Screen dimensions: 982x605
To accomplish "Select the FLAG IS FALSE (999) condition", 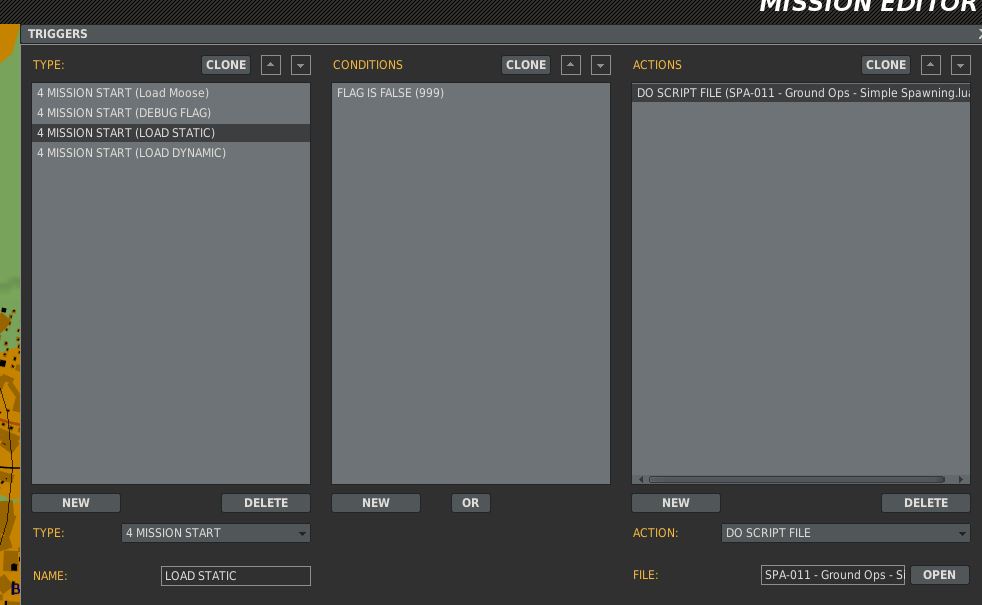I will (390, 93).
